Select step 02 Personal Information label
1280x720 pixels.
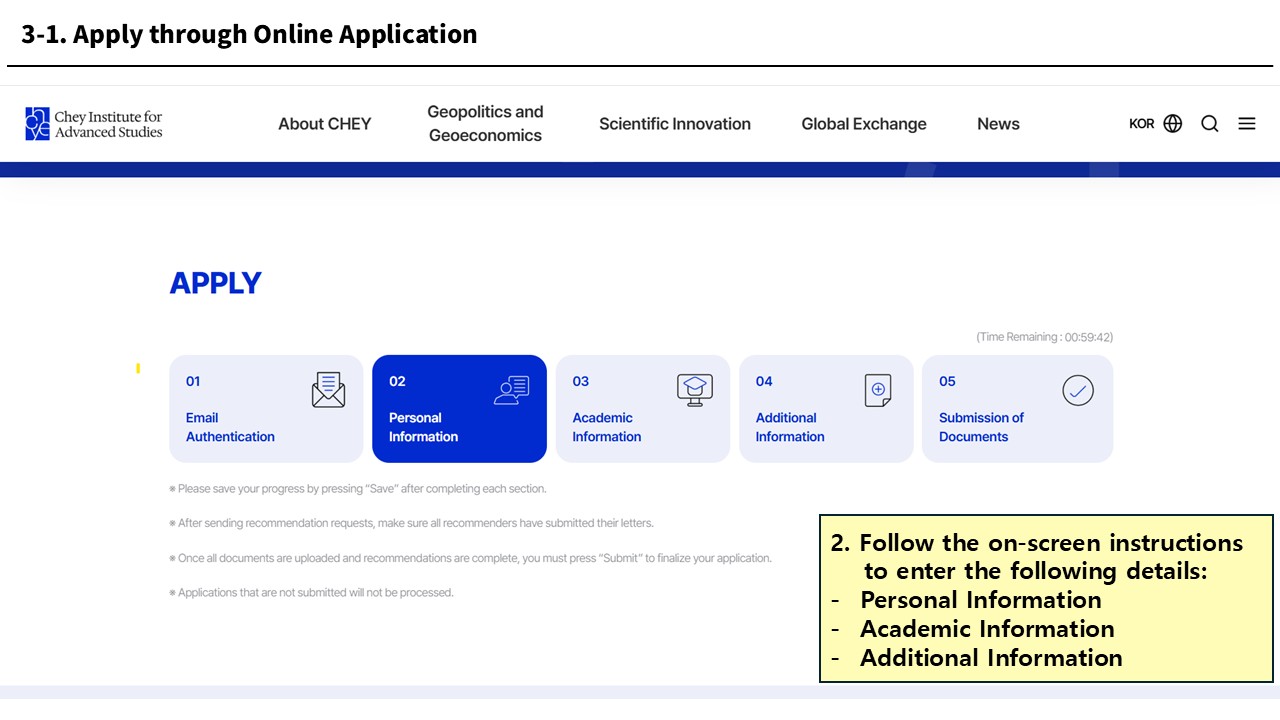(423, 427)
